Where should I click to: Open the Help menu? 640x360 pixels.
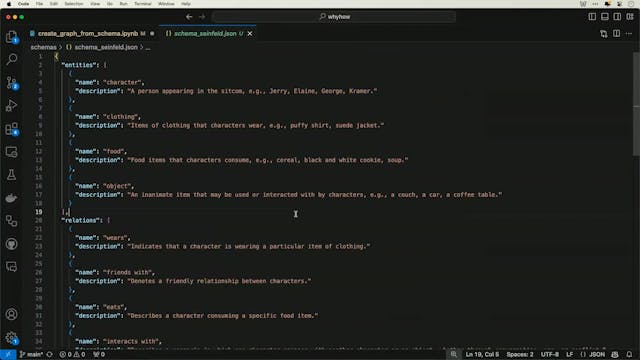pyautogui.click(x=186, y=4)
